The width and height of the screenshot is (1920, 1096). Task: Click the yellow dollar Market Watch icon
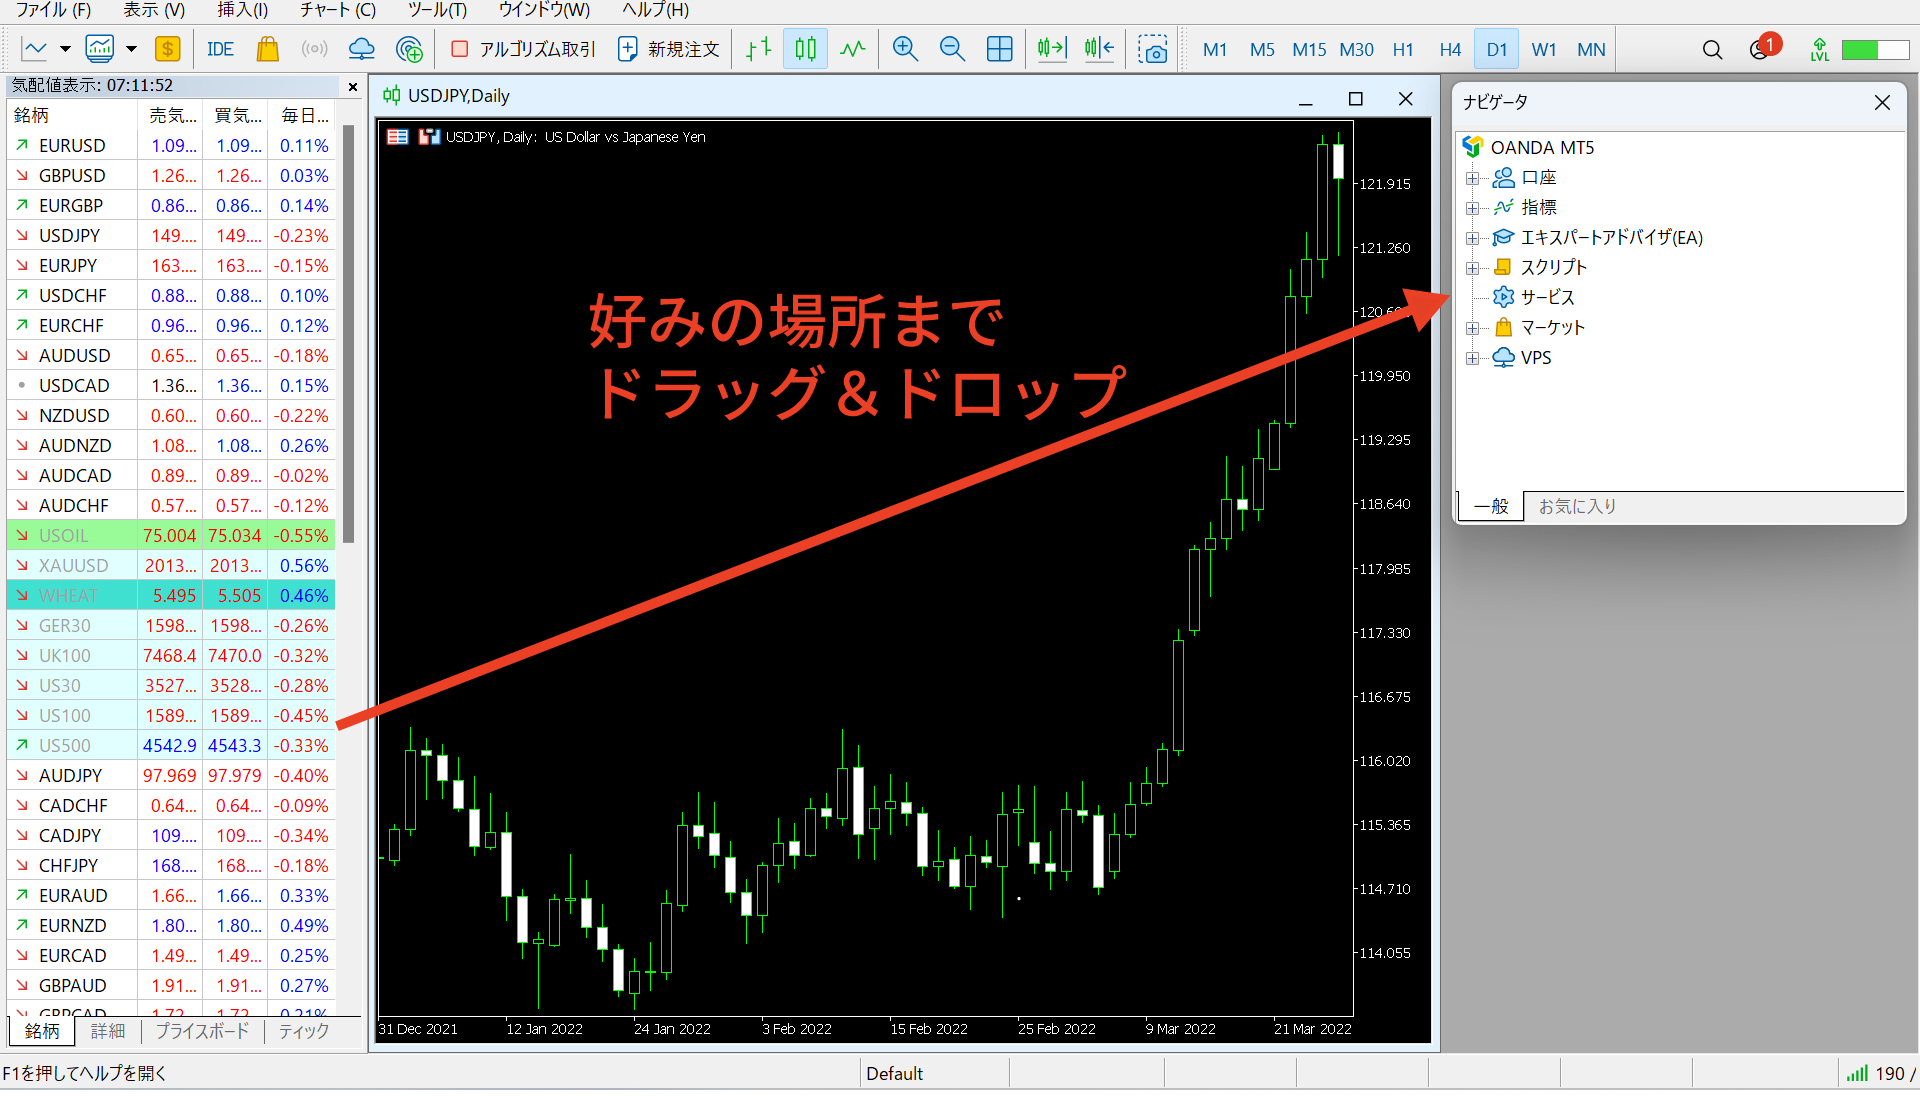pos(167,49)
